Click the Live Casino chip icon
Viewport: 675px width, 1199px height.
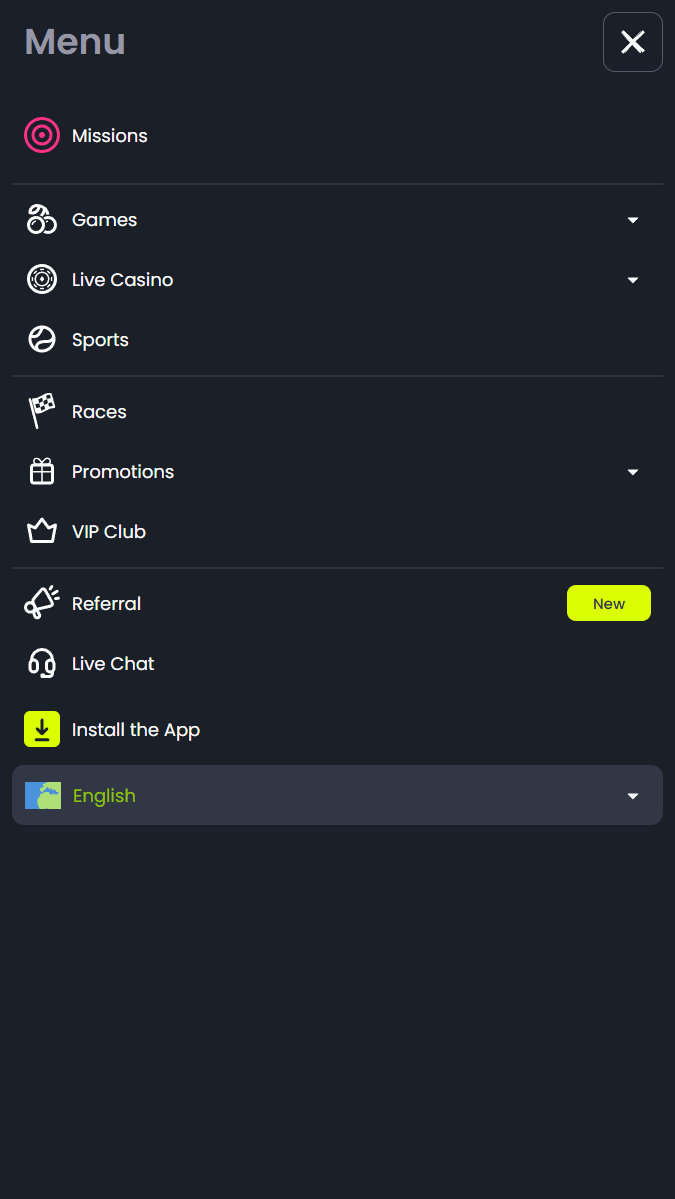click(x=42, y=279)
